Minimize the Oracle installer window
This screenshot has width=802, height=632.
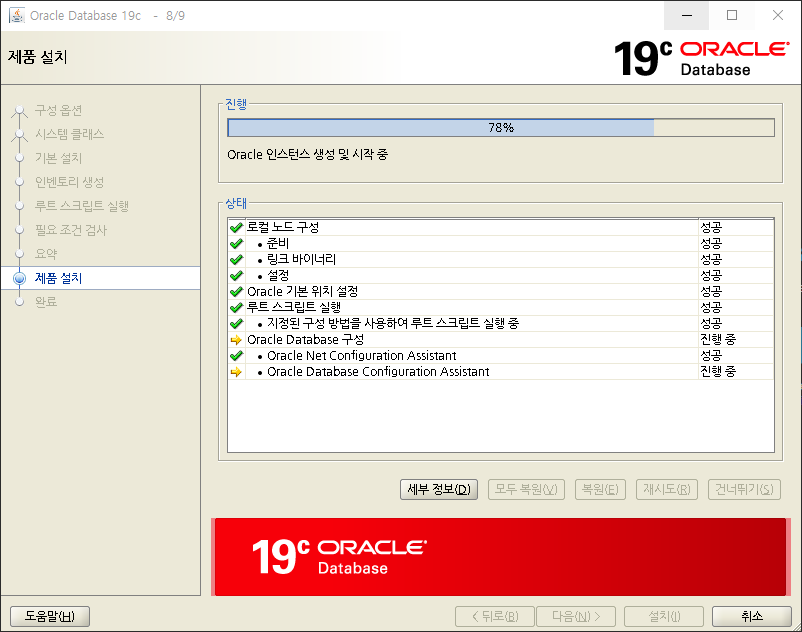coord(687,15)
